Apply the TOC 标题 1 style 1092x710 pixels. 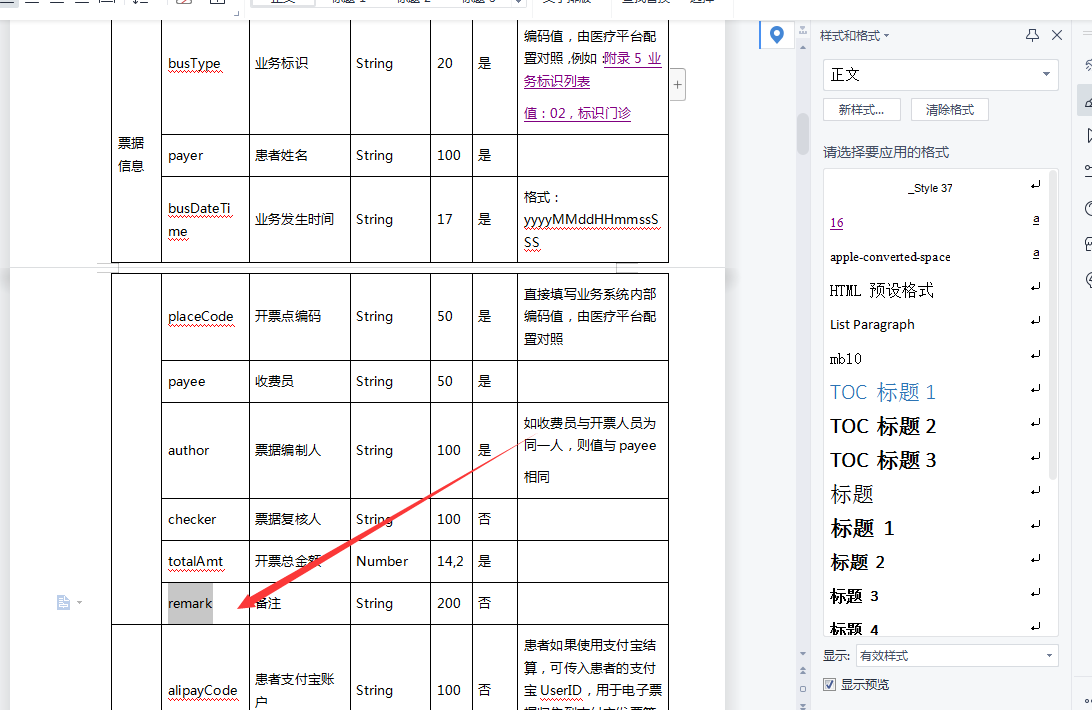(935, 392)
